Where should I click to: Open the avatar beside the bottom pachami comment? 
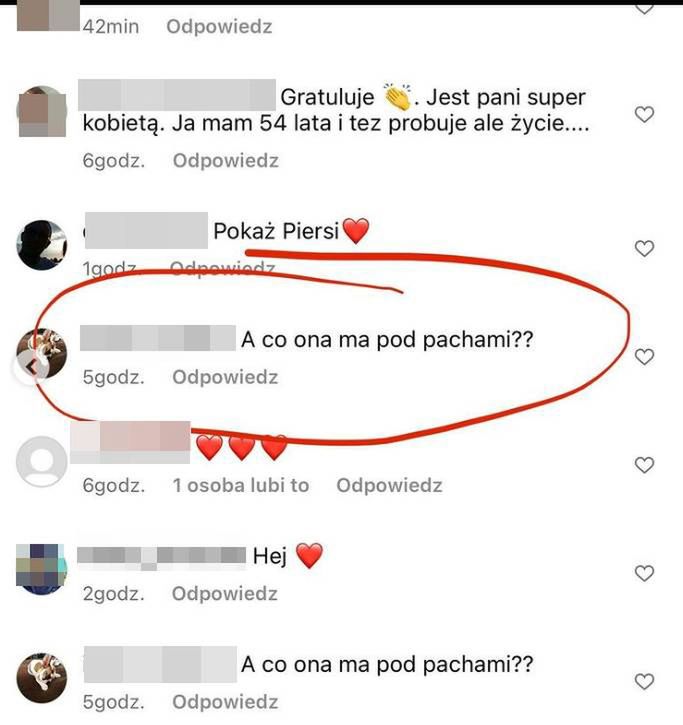pos(42,678)
